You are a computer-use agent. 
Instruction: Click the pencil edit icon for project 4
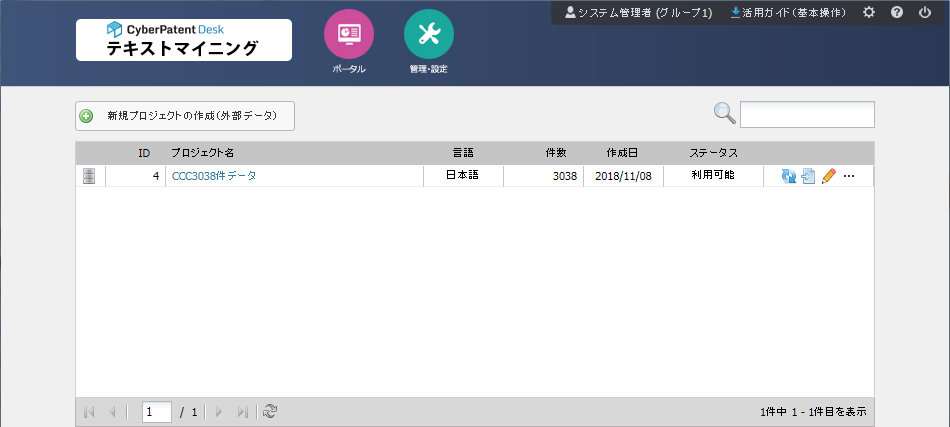tap(828, 176)
